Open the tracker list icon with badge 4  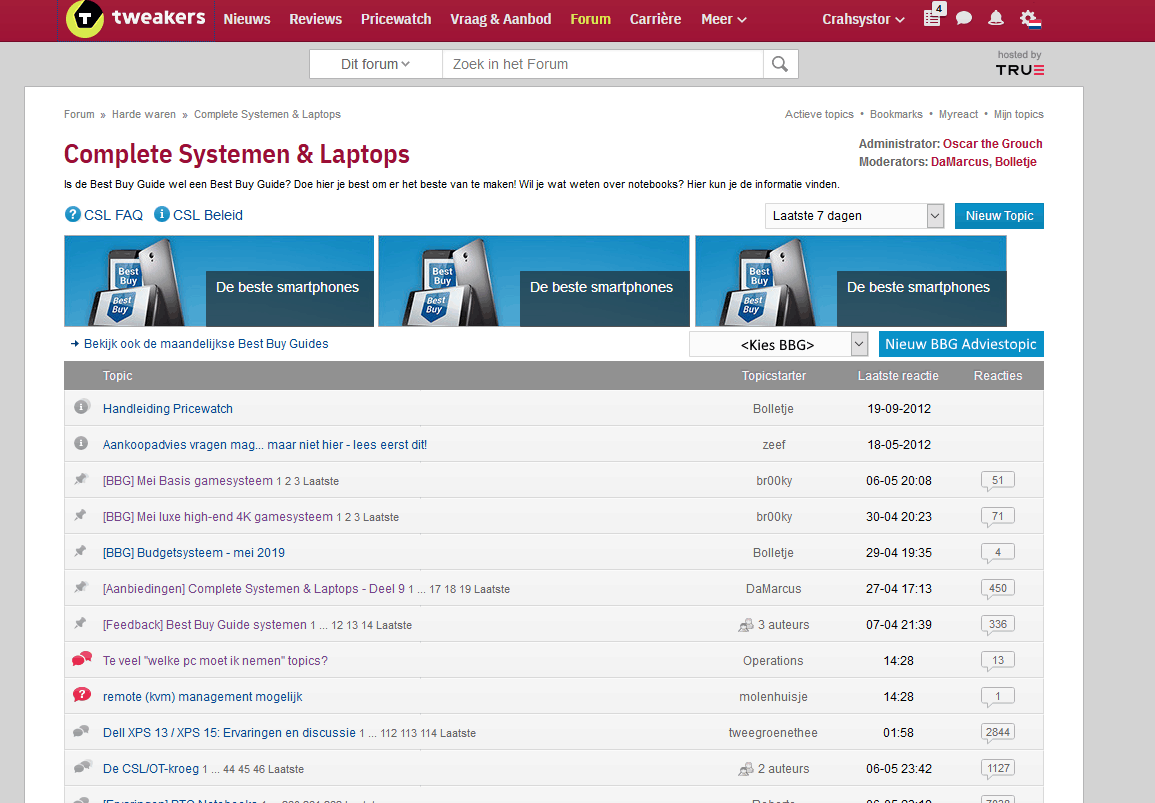pos(933,16)
